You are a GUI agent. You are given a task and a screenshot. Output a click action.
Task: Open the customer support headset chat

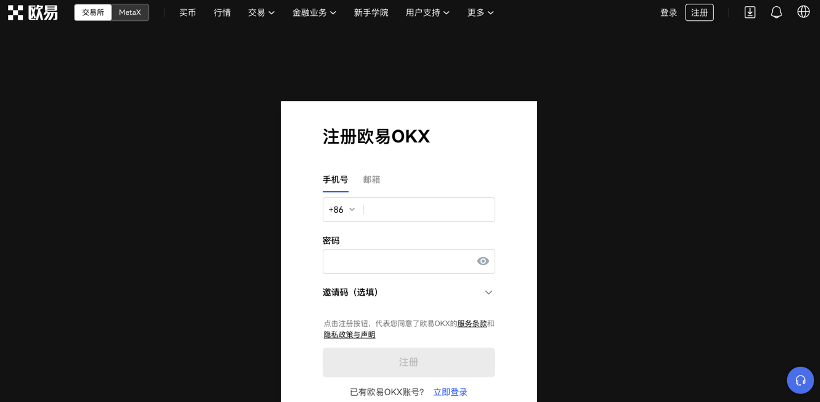[800, 380]
